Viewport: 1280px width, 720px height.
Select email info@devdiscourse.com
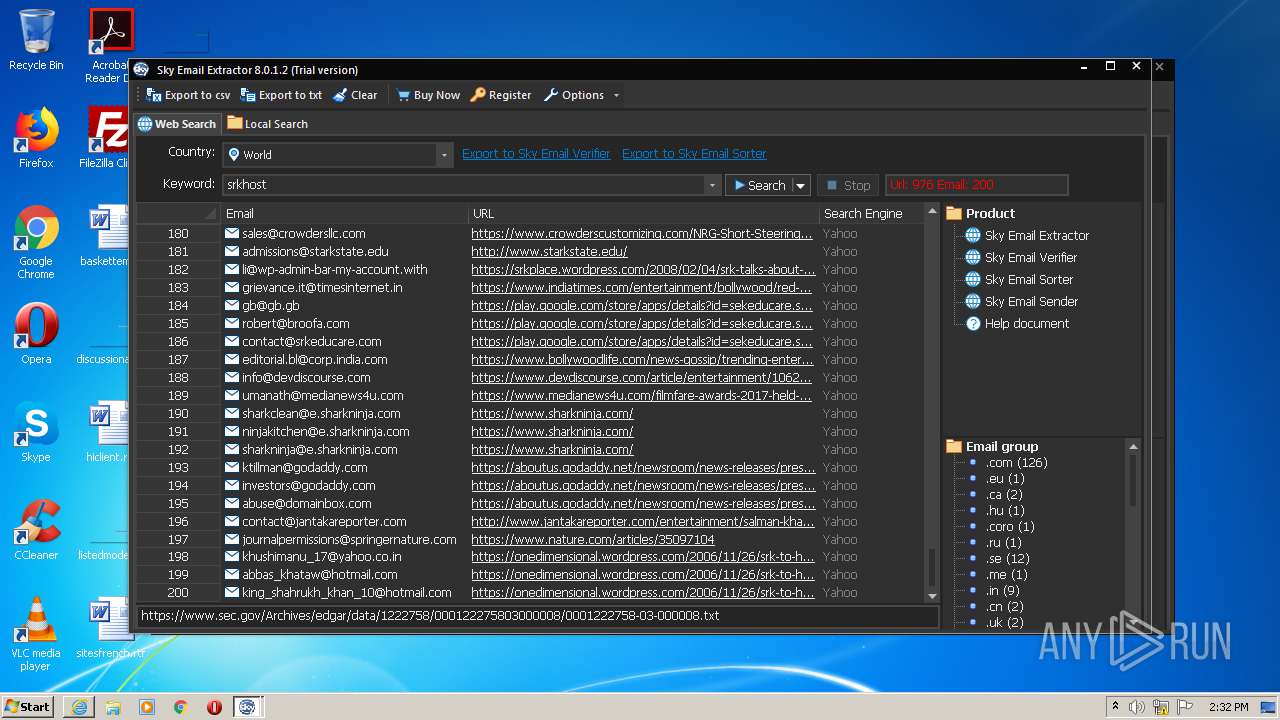click(306, 378)
